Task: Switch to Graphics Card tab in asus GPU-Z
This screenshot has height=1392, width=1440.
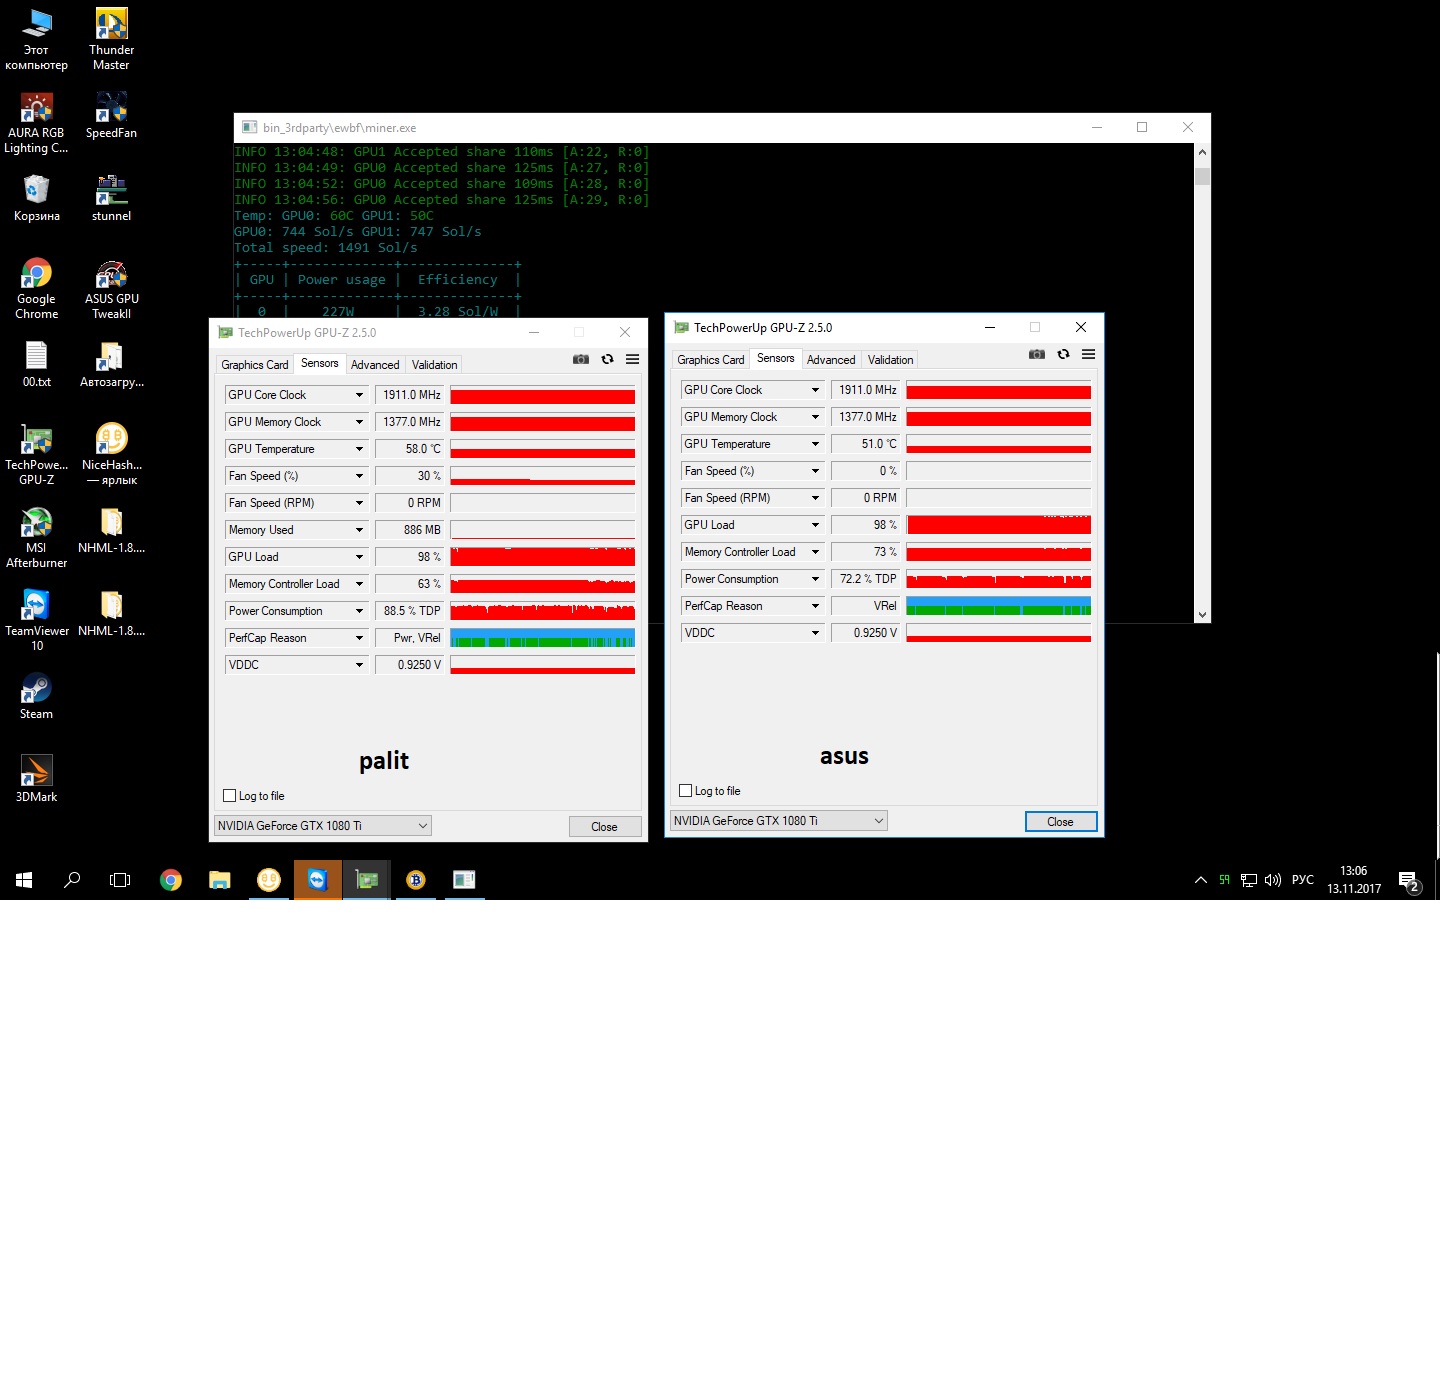Action: (x=711, y=360)
